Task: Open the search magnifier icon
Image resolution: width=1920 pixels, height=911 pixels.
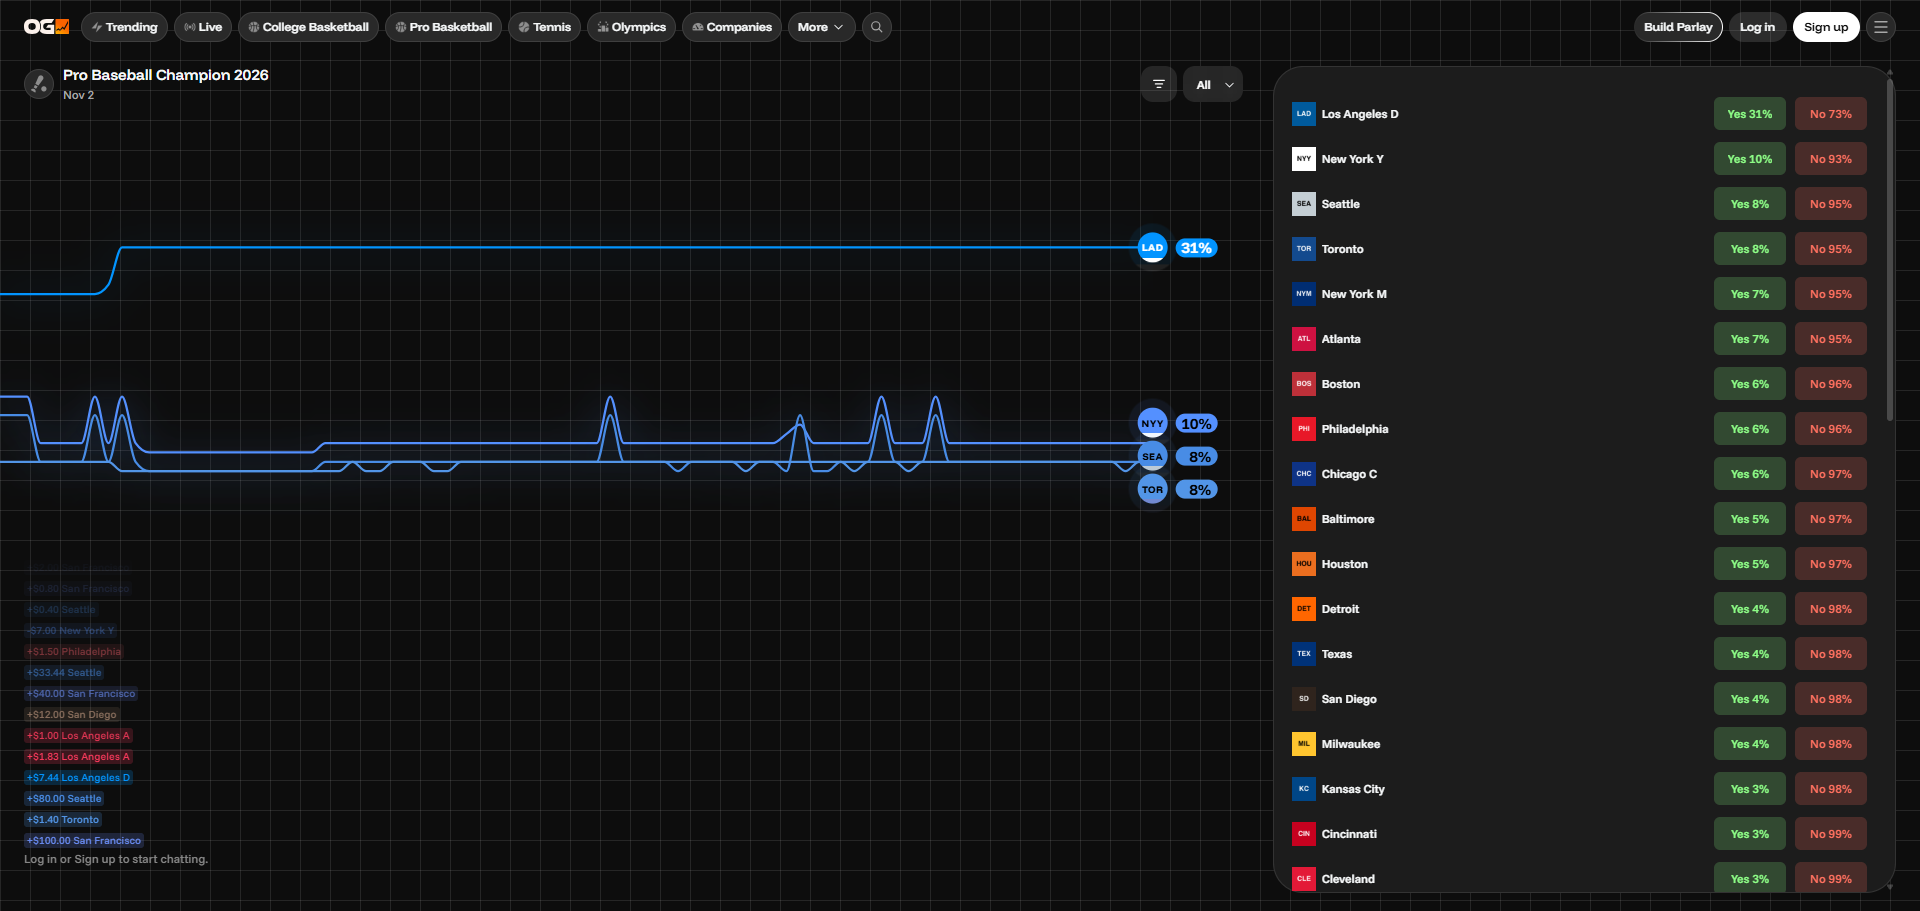Action: tap(877, 27)
